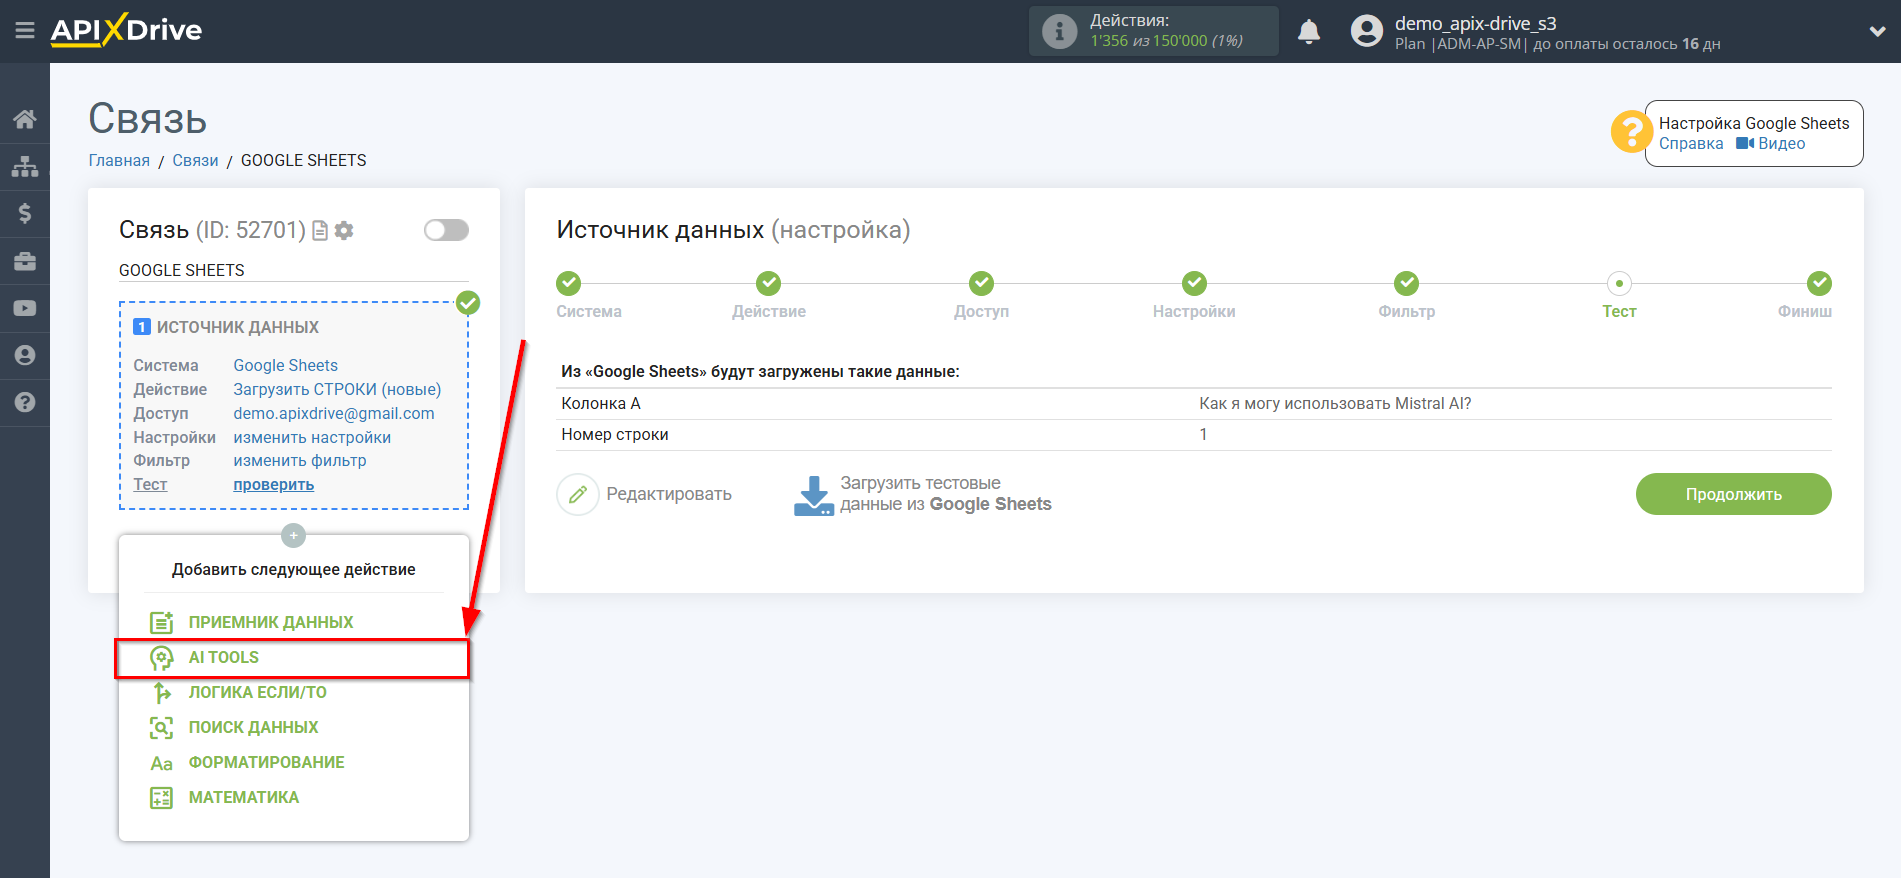Open the notifications bell
1901x878 pixels.
(1309, 32)
